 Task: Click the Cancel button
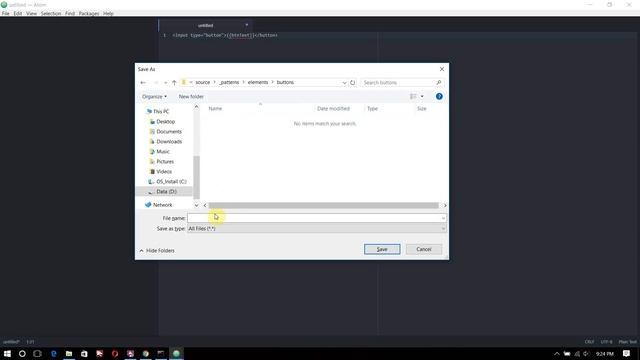pos(424,249)
